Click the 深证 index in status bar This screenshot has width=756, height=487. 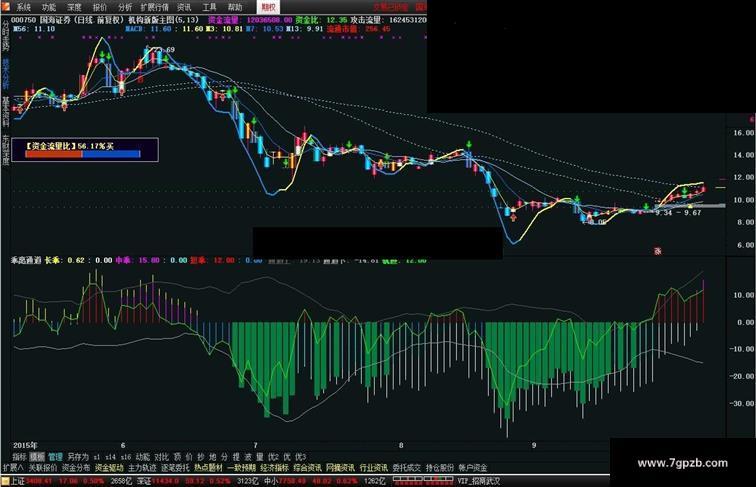click(x=144, y=481)
